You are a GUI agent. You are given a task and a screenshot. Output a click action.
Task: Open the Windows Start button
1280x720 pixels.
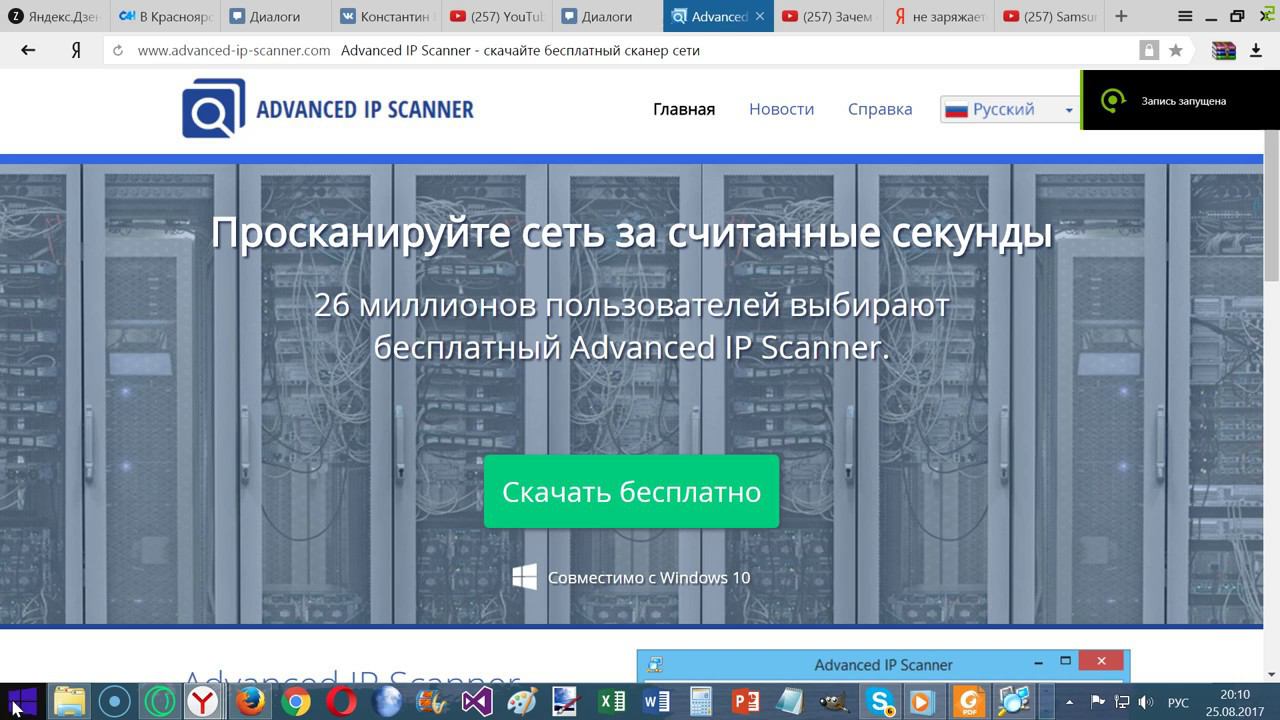23,701
